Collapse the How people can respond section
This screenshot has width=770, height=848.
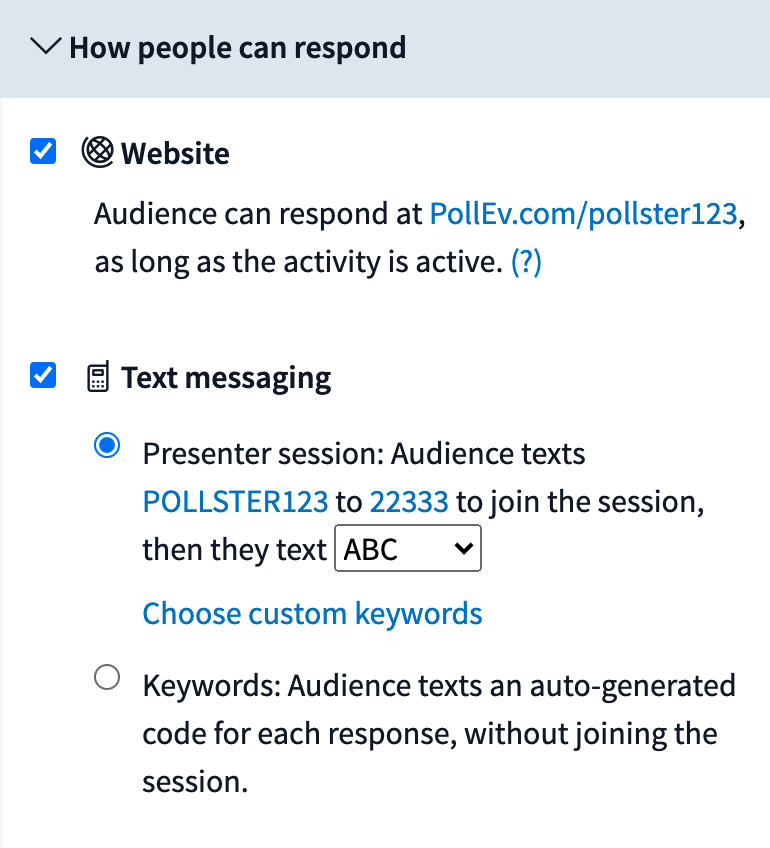[45, 47]
